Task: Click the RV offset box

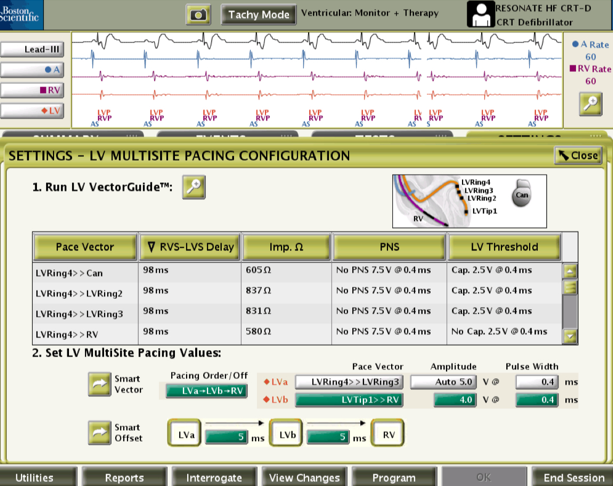Action: point(388,433)
